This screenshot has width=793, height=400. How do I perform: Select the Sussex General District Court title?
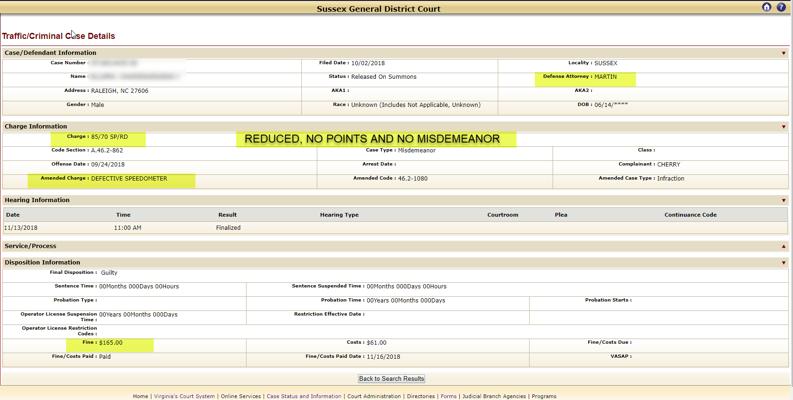pos(378,9)
